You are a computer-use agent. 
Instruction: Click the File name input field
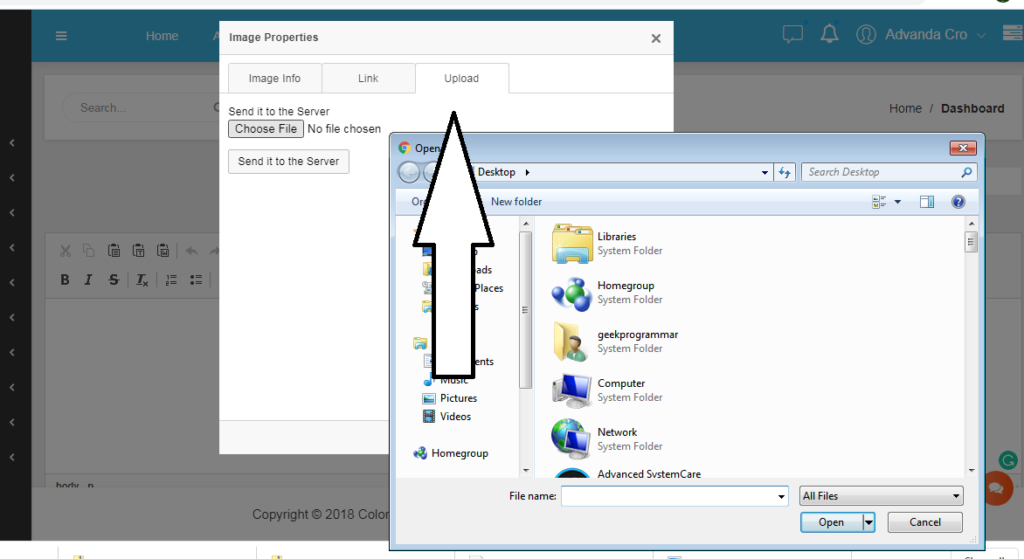[674, 496]
